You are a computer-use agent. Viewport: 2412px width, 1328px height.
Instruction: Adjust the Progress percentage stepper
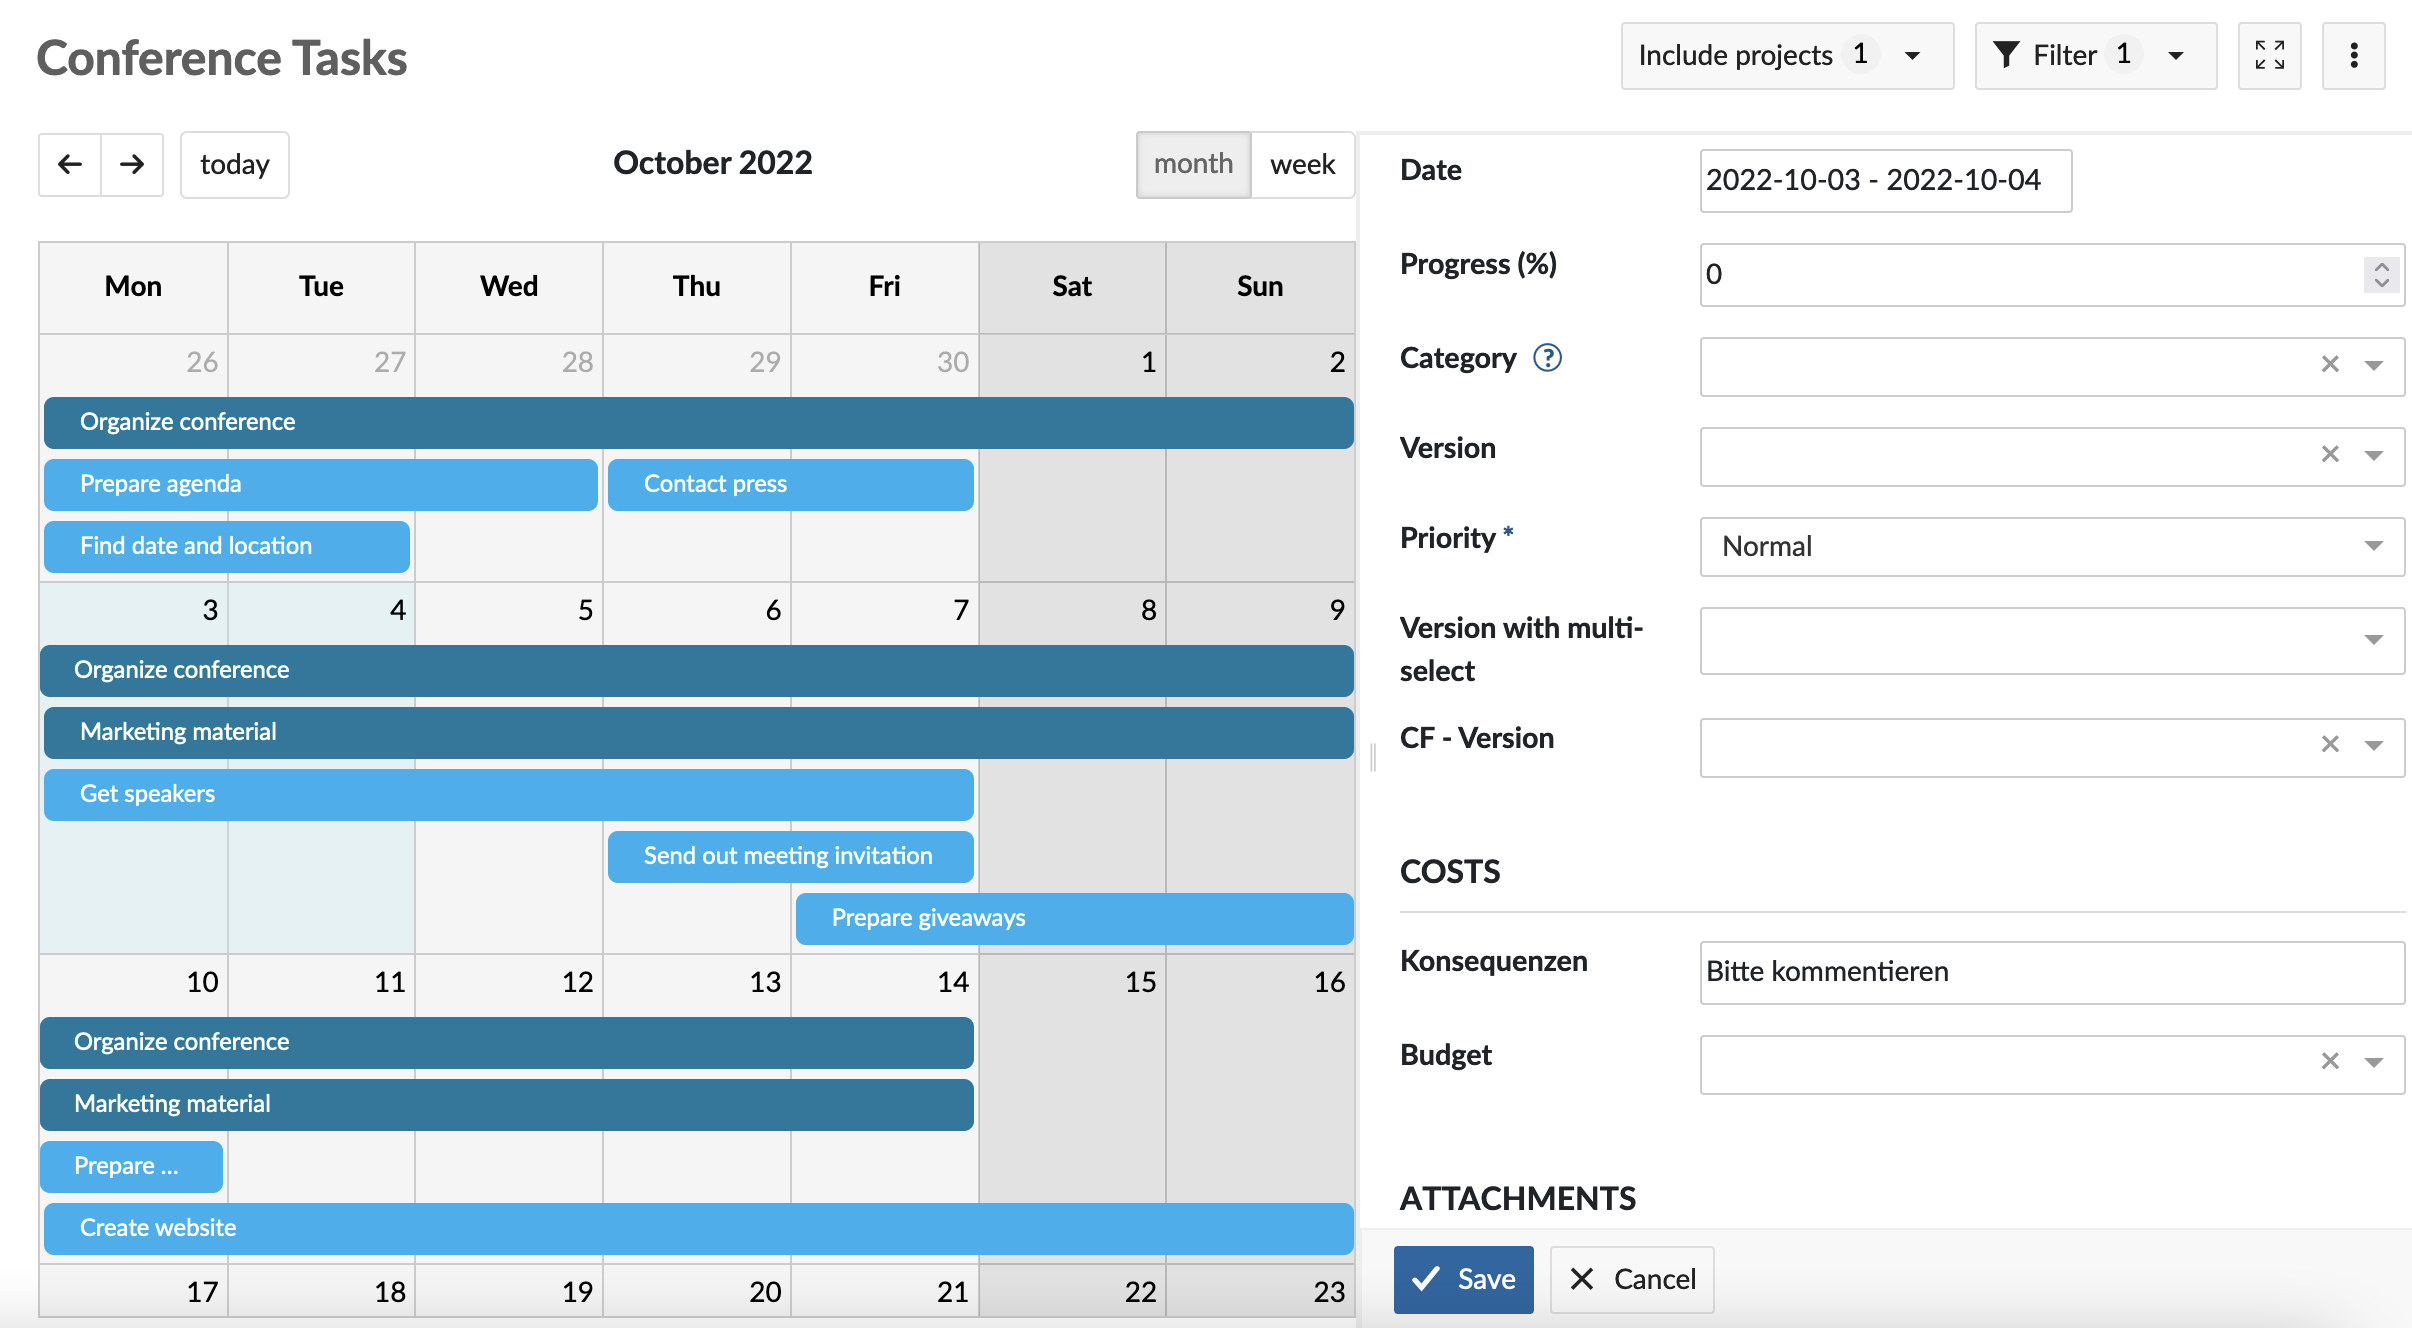tap(2383, 275)
